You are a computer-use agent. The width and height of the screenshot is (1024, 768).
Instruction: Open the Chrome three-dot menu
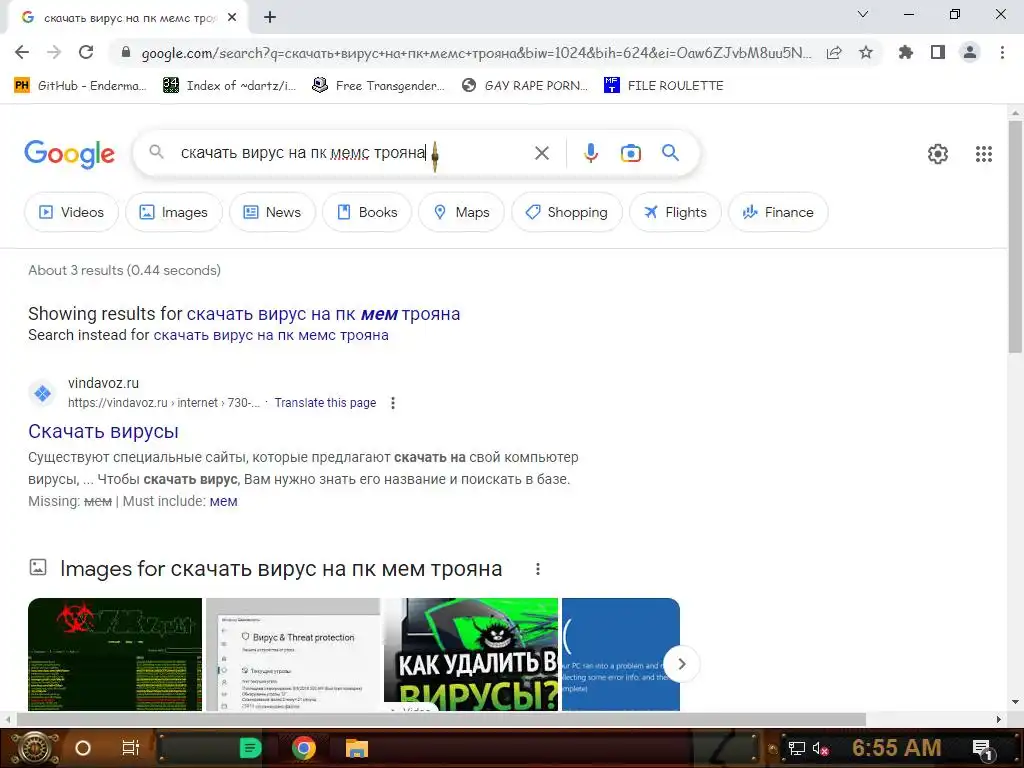1002,52
